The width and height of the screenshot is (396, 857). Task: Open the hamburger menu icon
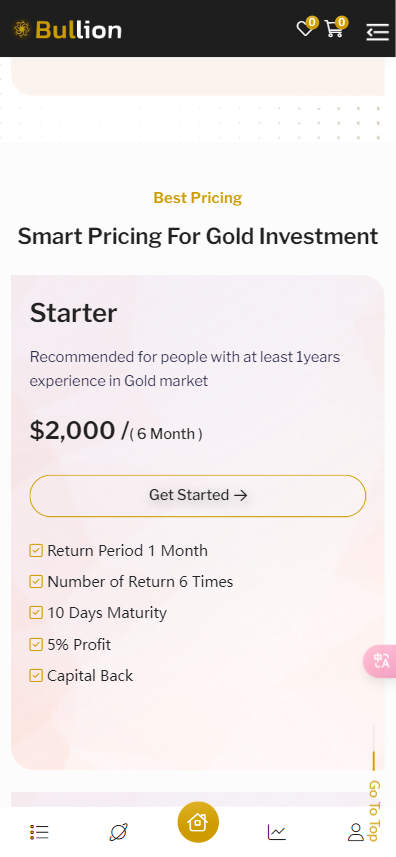pos(377,32)
